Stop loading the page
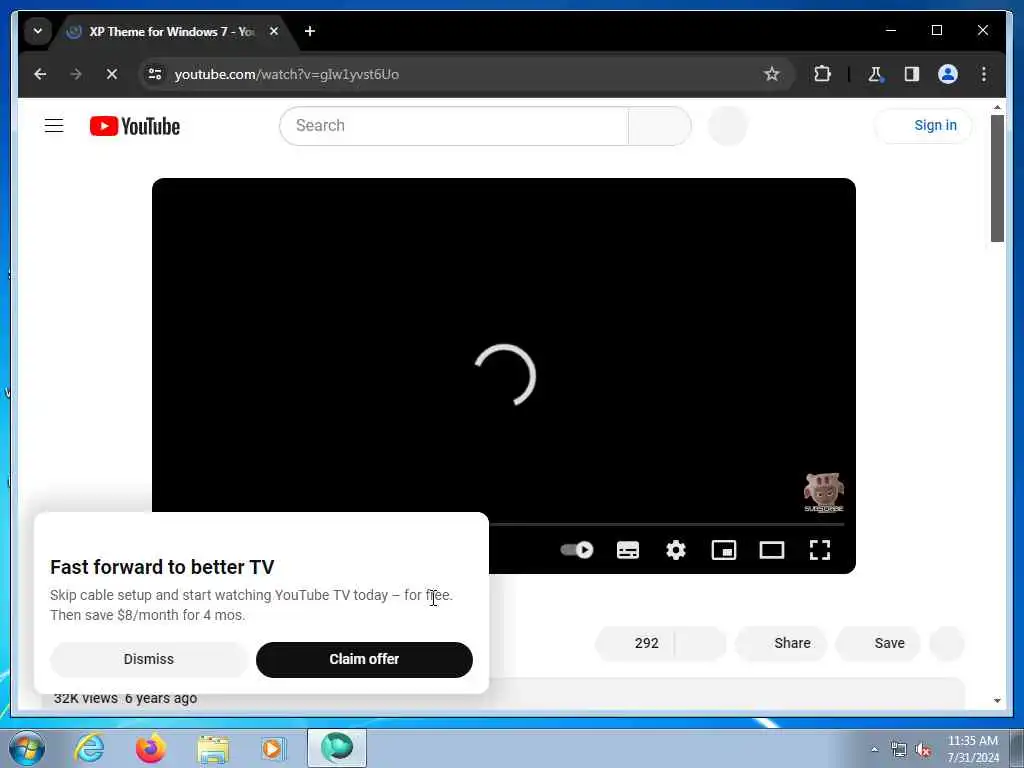Viewport: 1024px width, 768px height. pyautogui.click(x=112, y=74)
